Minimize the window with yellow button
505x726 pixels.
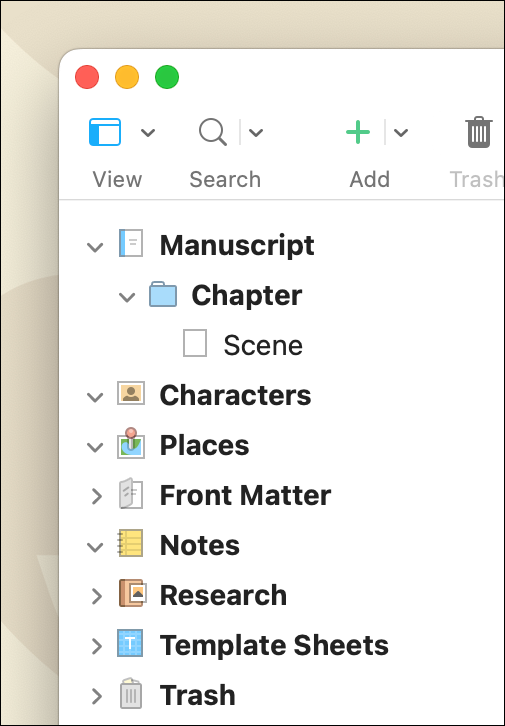pos(127,77)
